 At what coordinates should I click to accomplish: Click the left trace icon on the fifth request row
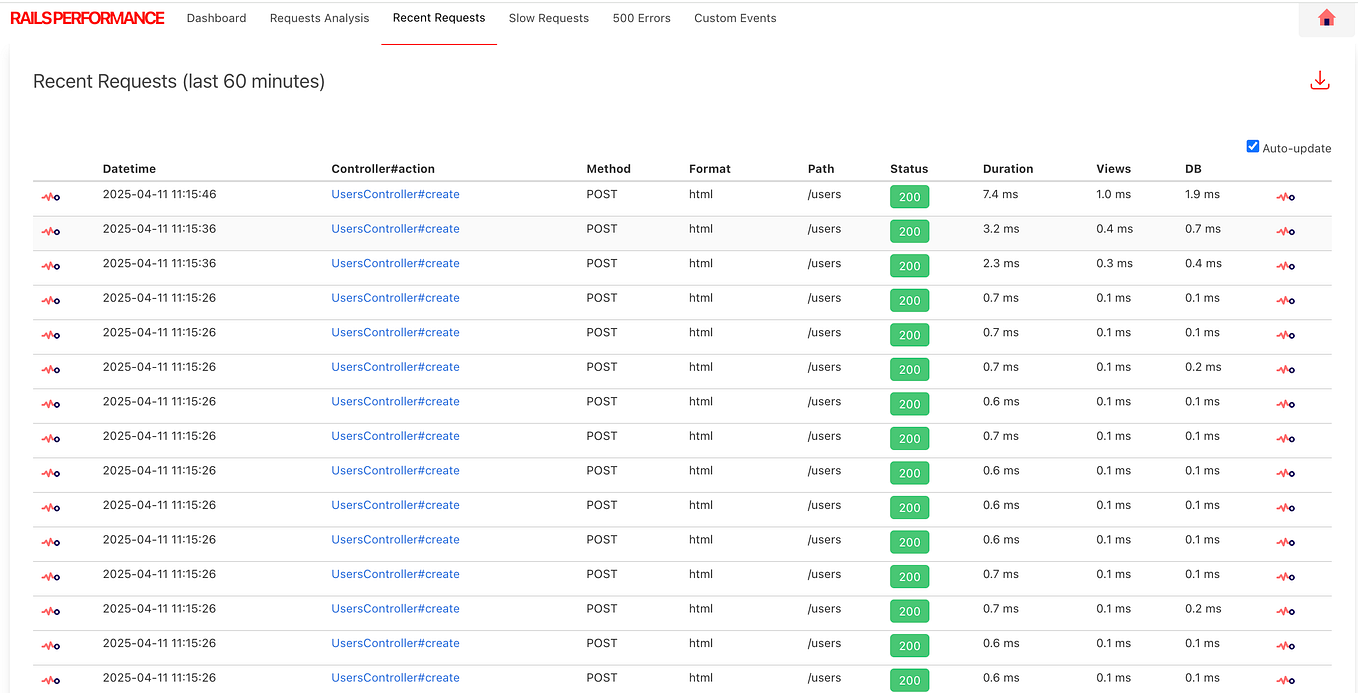(50, 335)
